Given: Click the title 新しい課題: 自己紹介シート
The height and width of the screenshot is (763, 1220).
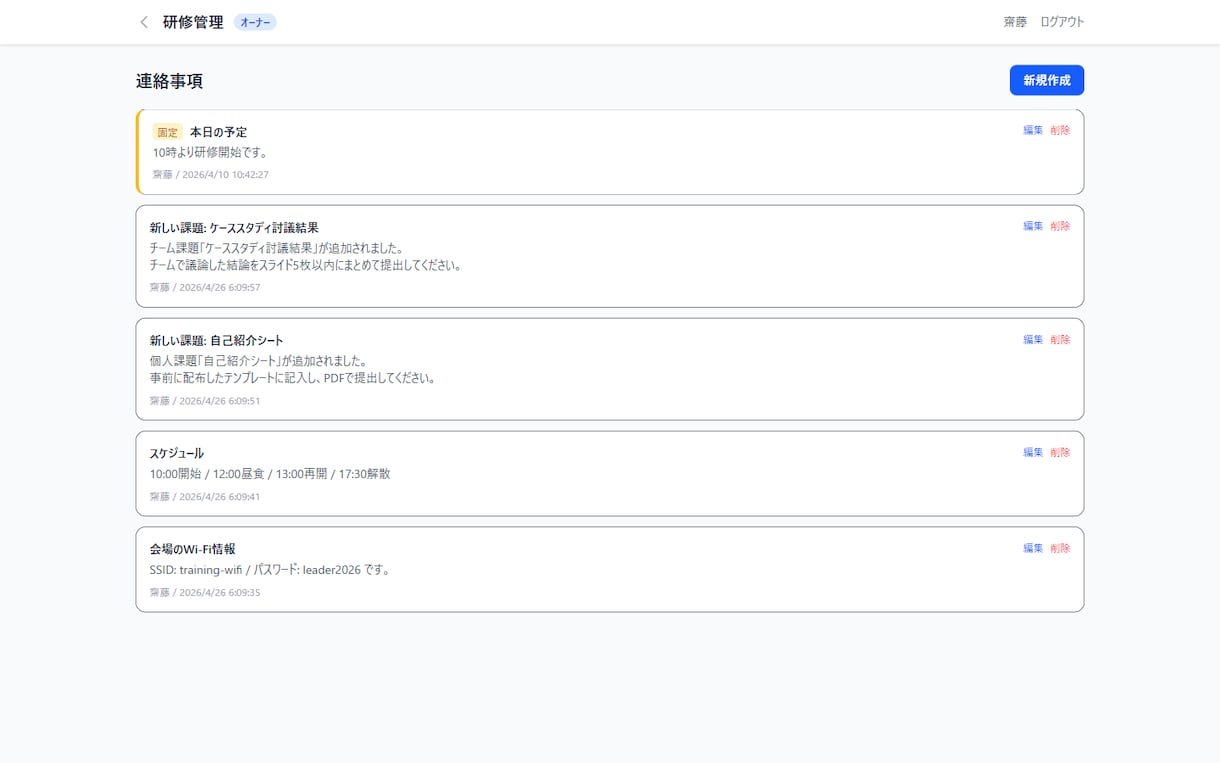Looking at the screenshot, I should pyautogui.click(x=217, y=341).
